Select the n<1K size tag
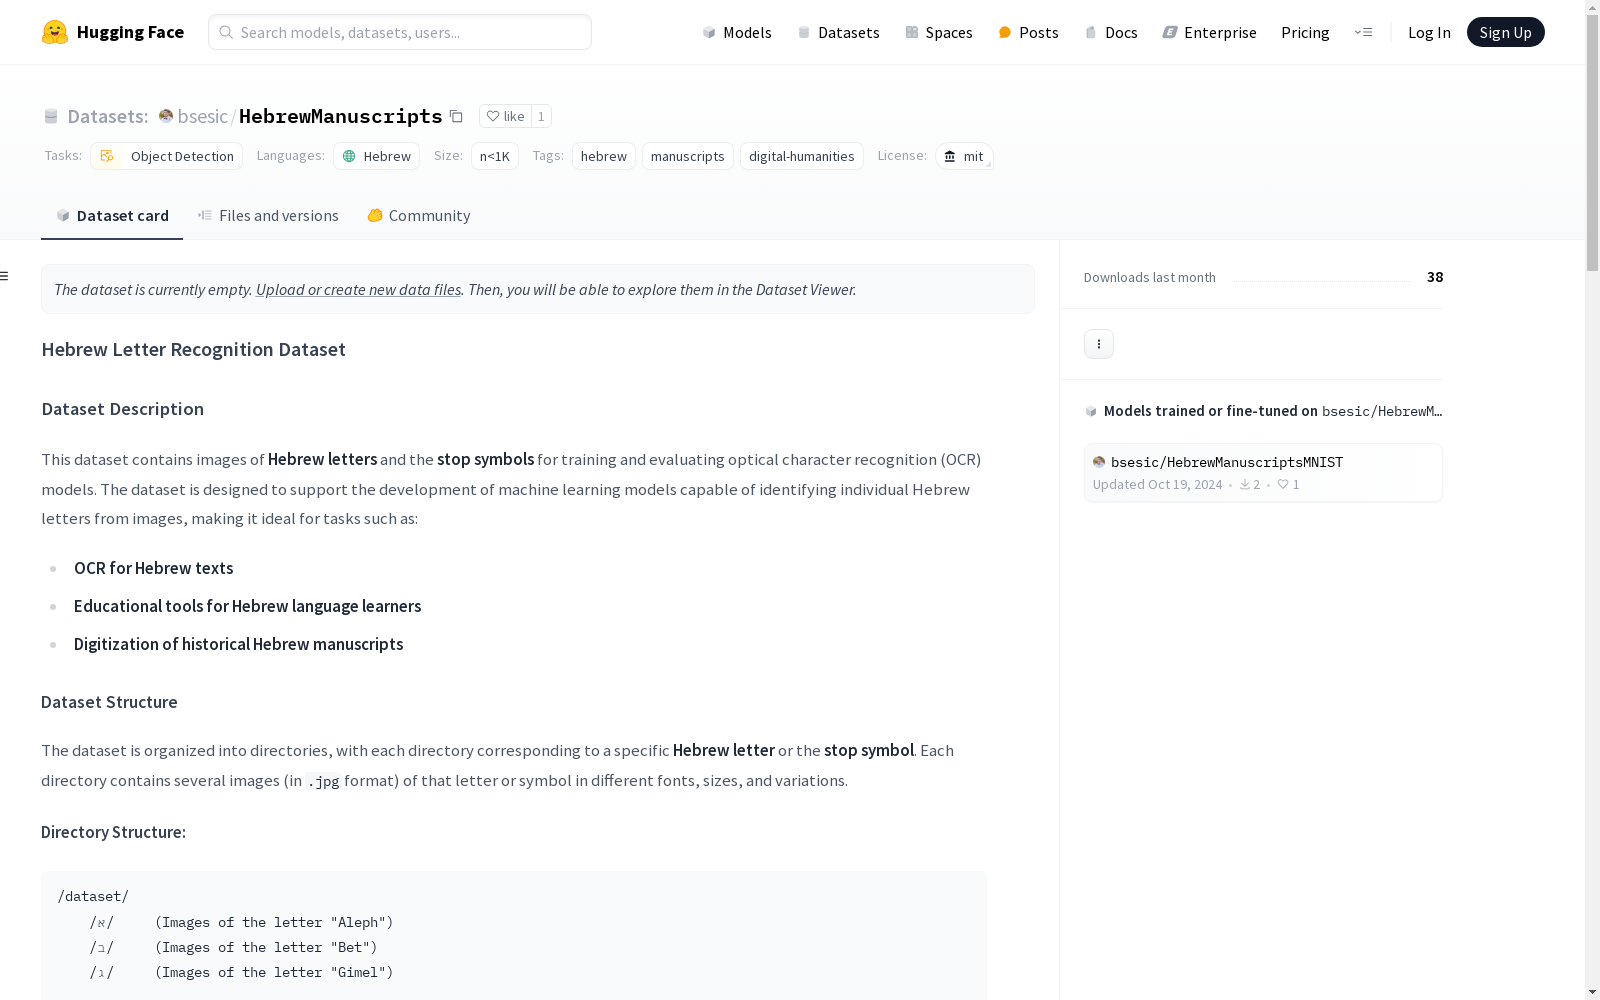 (495, 156)
